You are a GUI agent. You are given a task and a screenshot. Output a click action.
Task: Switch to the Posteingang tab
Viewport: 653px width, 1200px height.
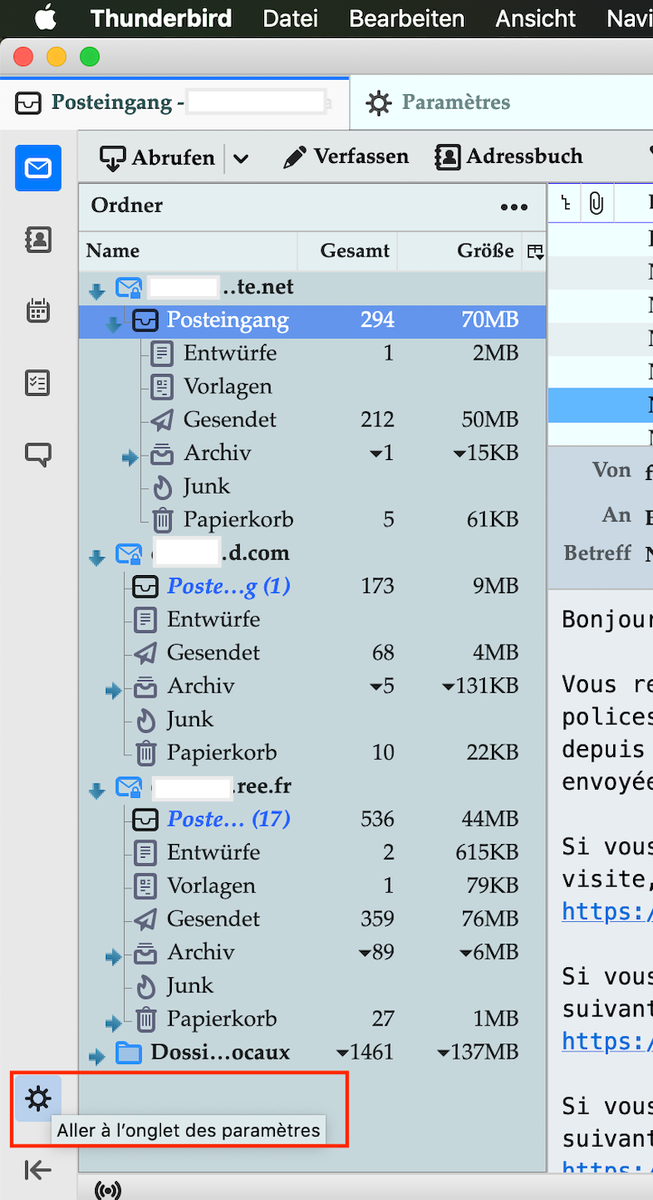pyautogui.click(x=175, y=102)
